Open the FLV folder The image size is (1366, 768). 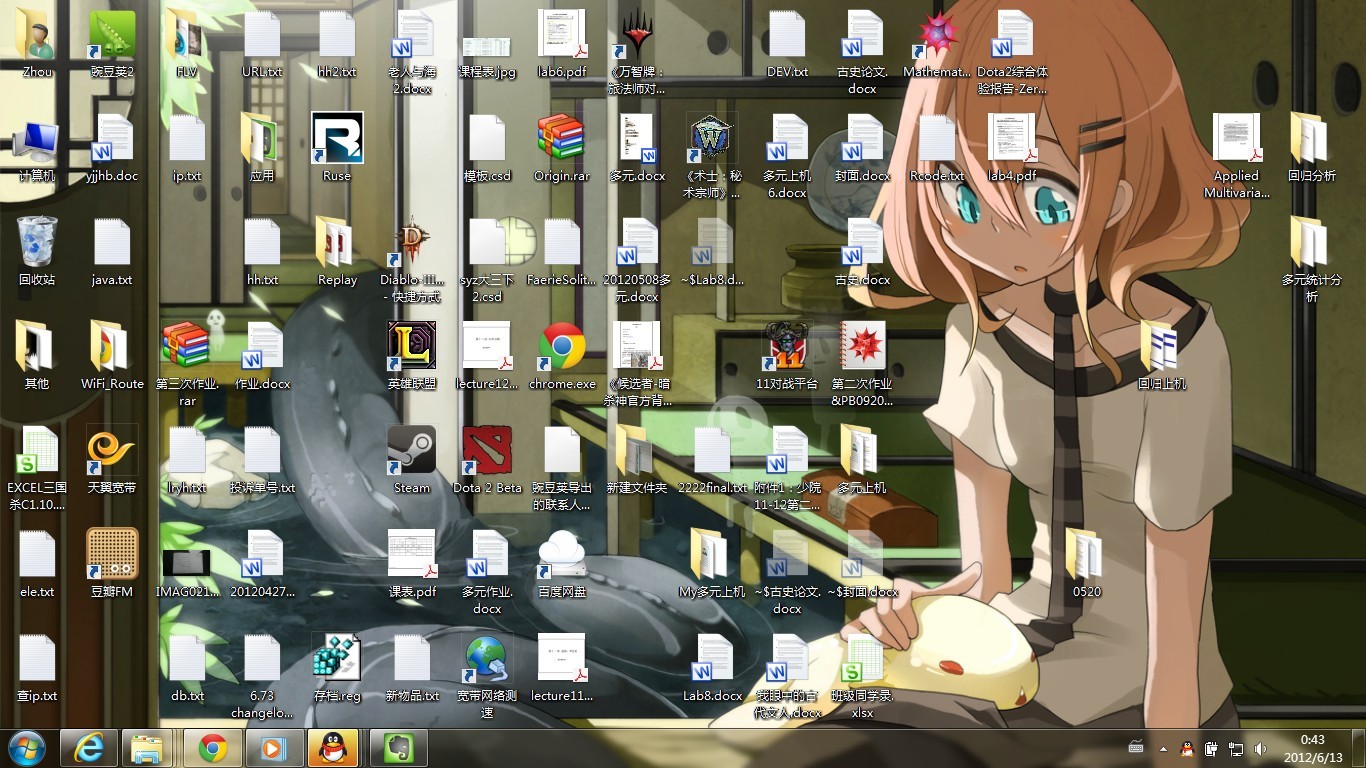pyautogui.click(x=187, y=34)
